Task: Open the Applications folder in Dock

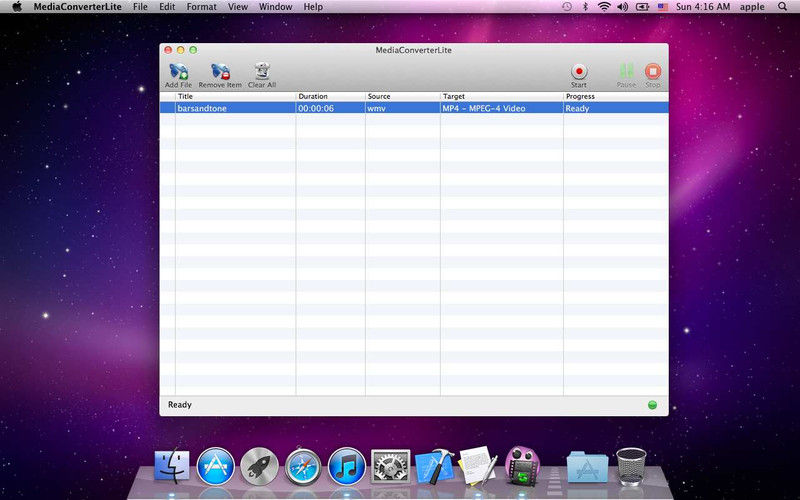Action: [587, 466]
